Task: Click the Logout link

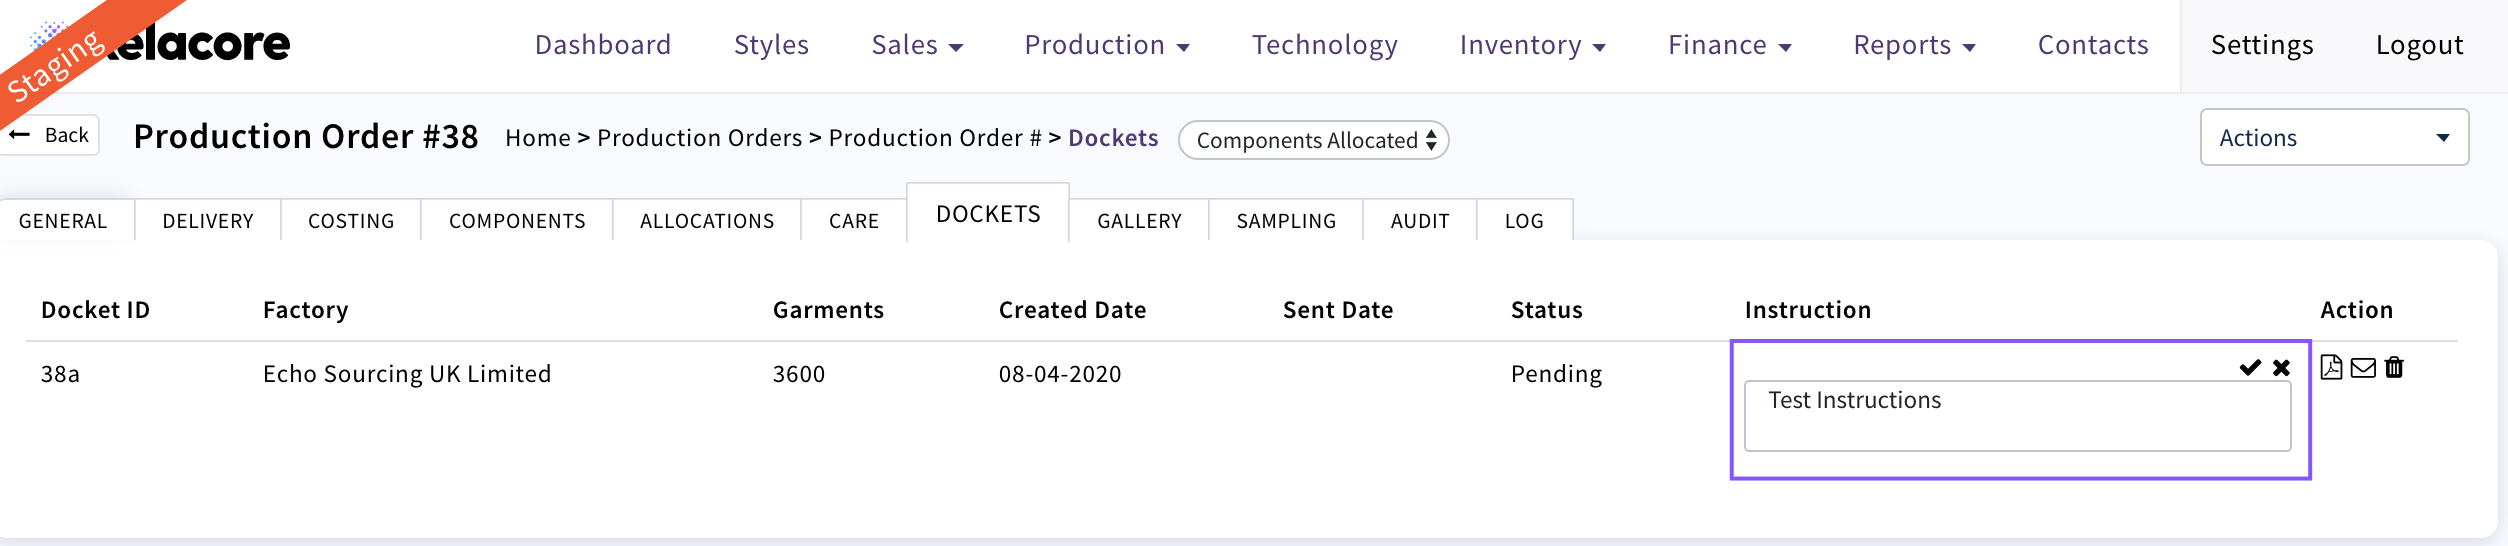Action: 2419,45
